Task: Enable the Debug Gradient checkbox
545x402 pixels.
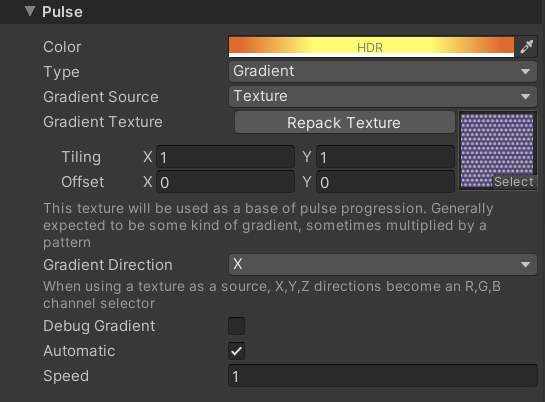Action: coord(236,326)
